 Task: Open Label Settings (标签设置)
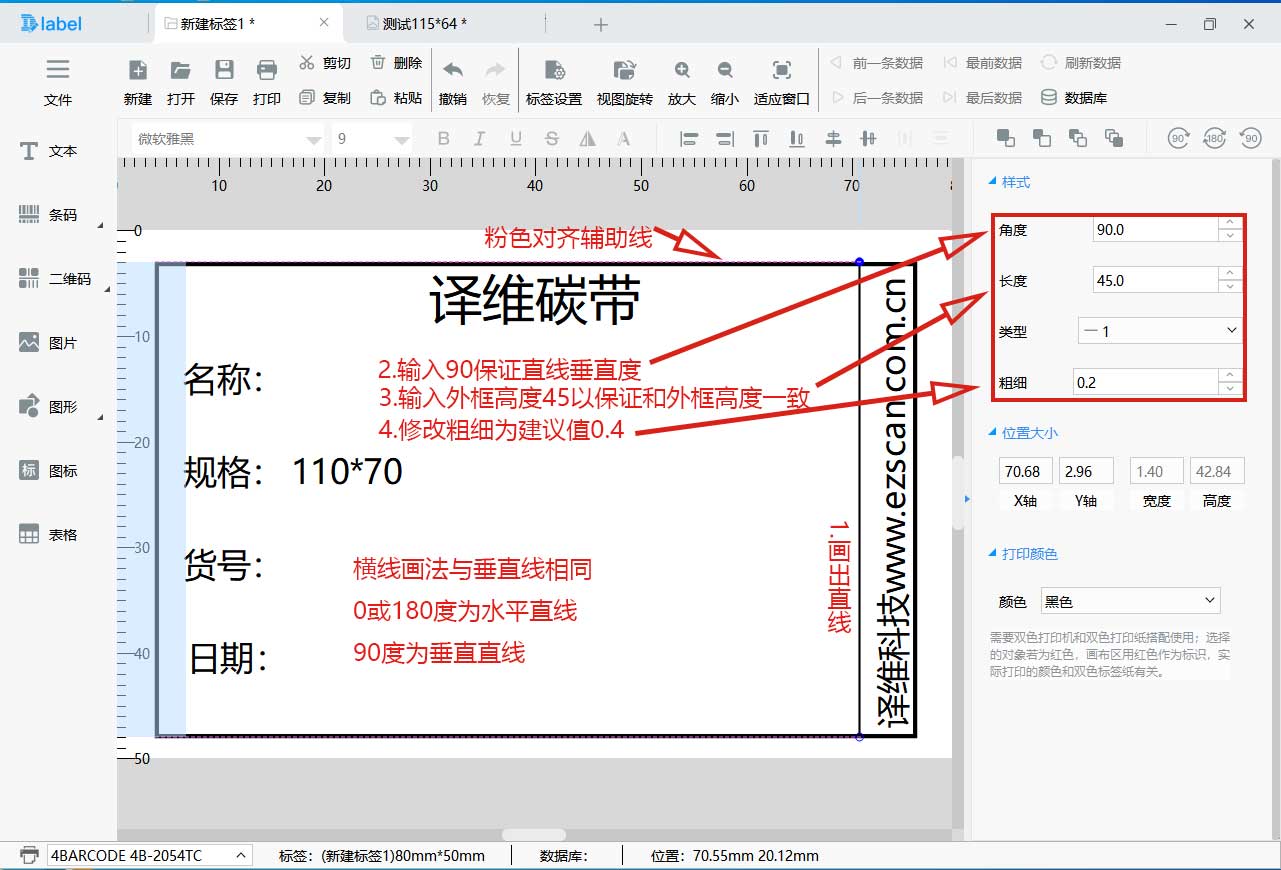pyautogui.click(x=554, y=71)
